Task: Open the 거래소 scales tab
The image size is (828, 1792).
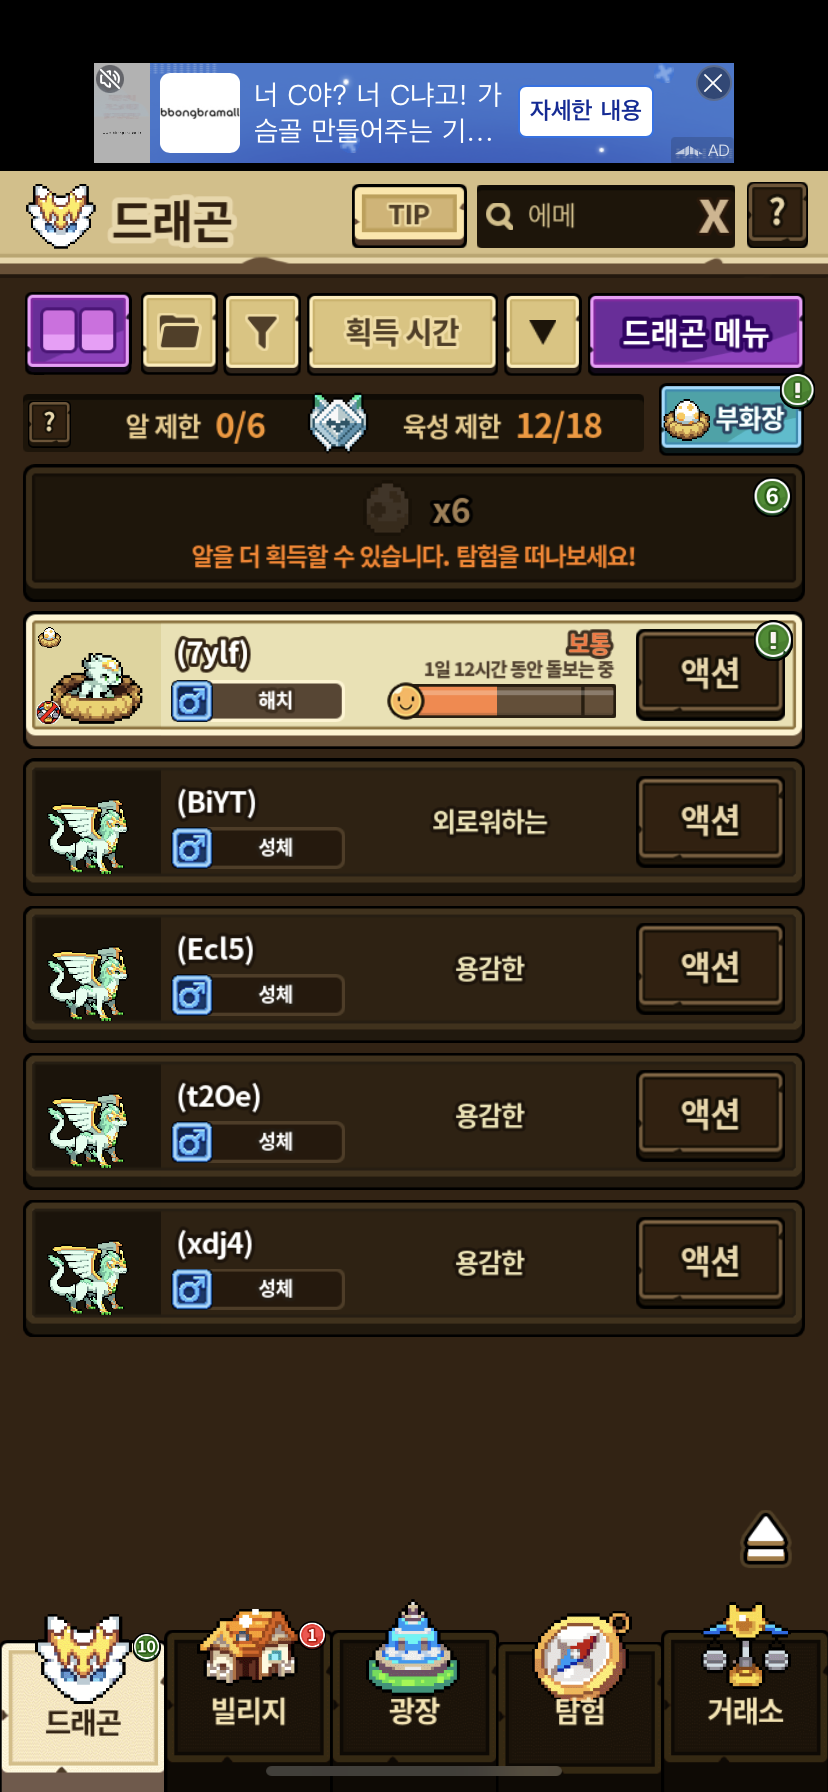Action: (x=745, y=1690)
